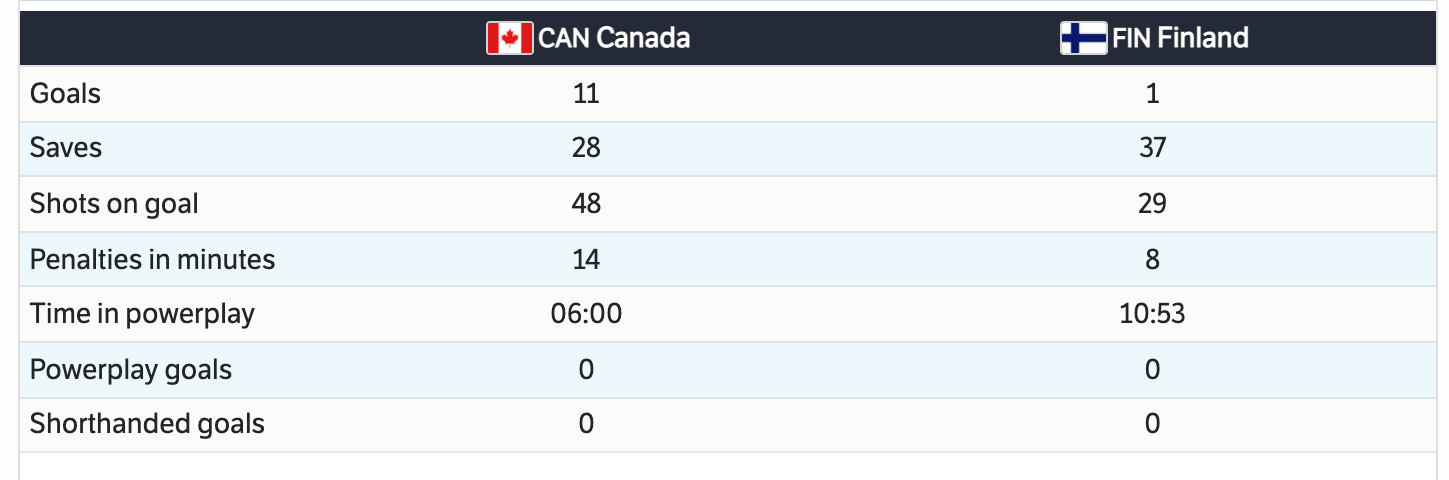The height and width of the screenshot is (480, 1449).
Task: Click the FIN Finland header text
Action: [1180, 38]
